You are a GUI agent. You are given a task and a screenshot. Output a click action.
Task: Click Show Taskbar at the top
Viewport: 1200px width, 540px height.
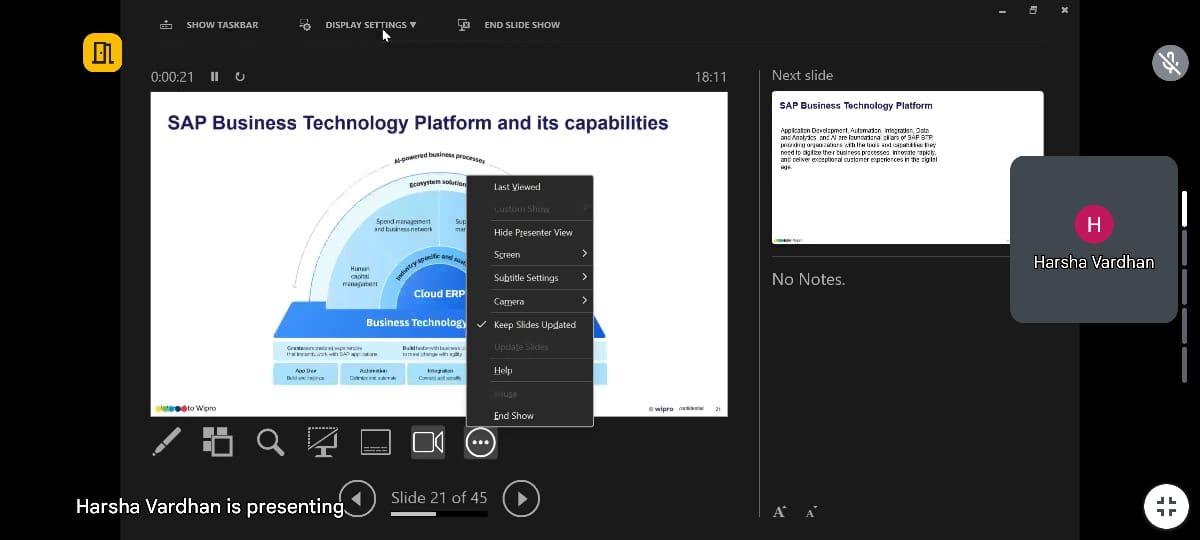click(x=209, y=25)
